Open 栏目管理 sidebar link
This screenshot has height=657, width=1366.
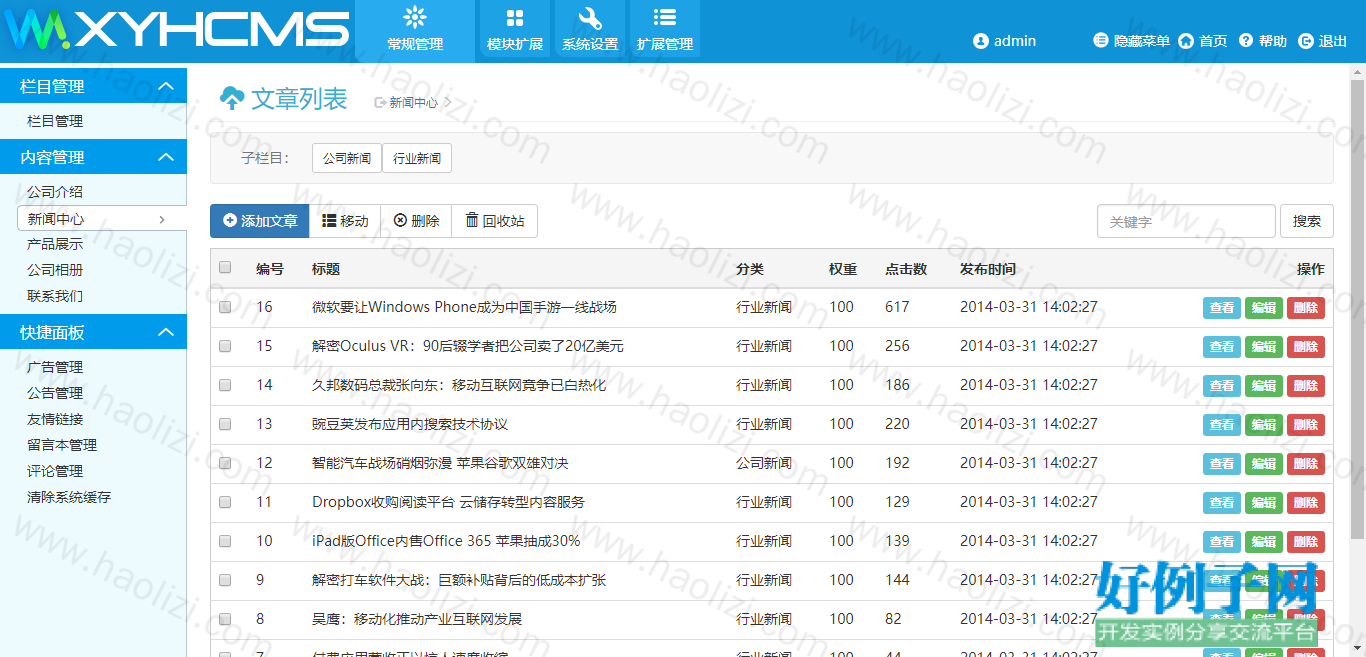(x=55, y=121)
